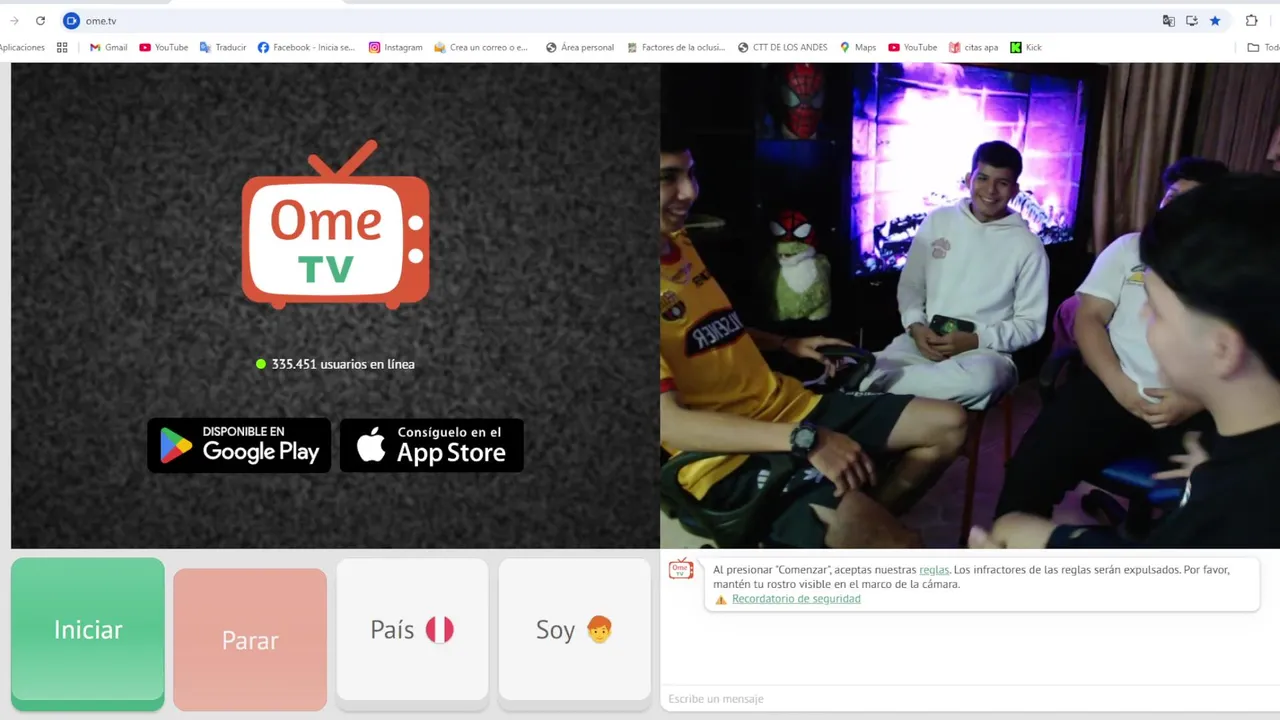Viewport: 1280px width, 720px height.
Task: Go forward with browser arrow
Action: pos(14,21)
